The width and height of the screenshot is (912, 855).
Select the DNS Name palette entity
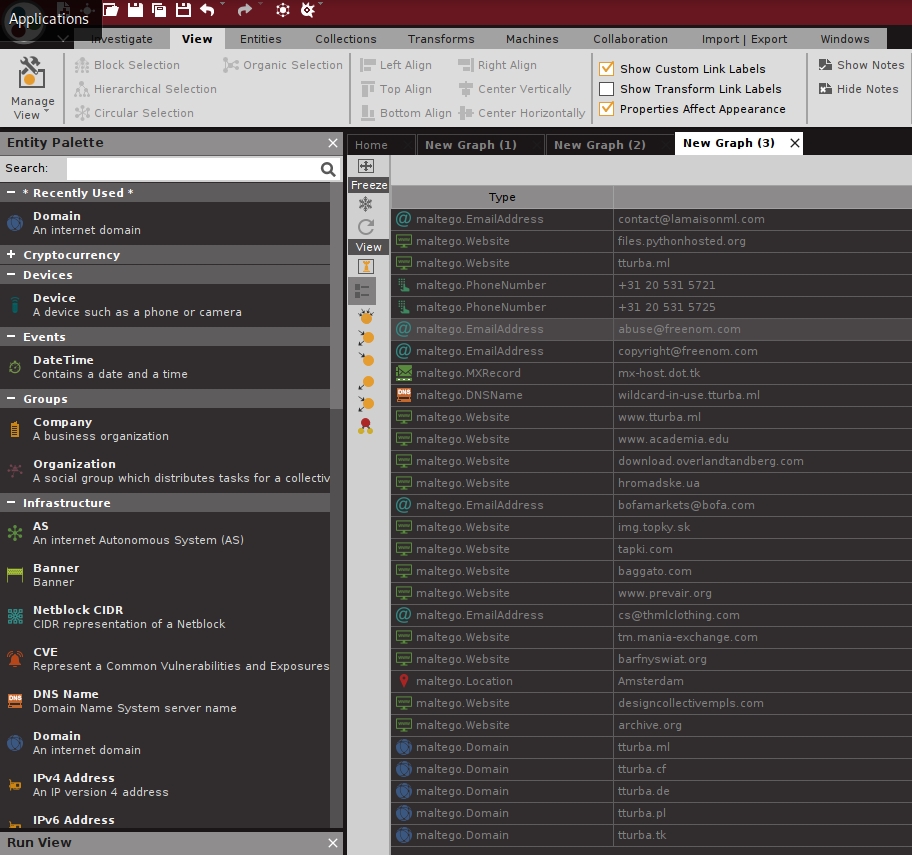[165, 701]
